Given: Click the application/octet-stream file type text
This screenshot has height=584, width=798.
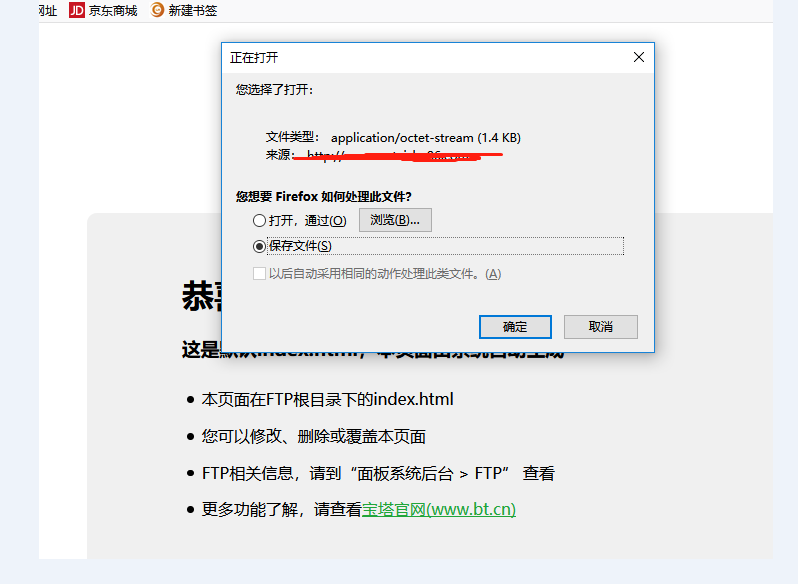Looking at the screenshot, I should click(x=425, y=138).
